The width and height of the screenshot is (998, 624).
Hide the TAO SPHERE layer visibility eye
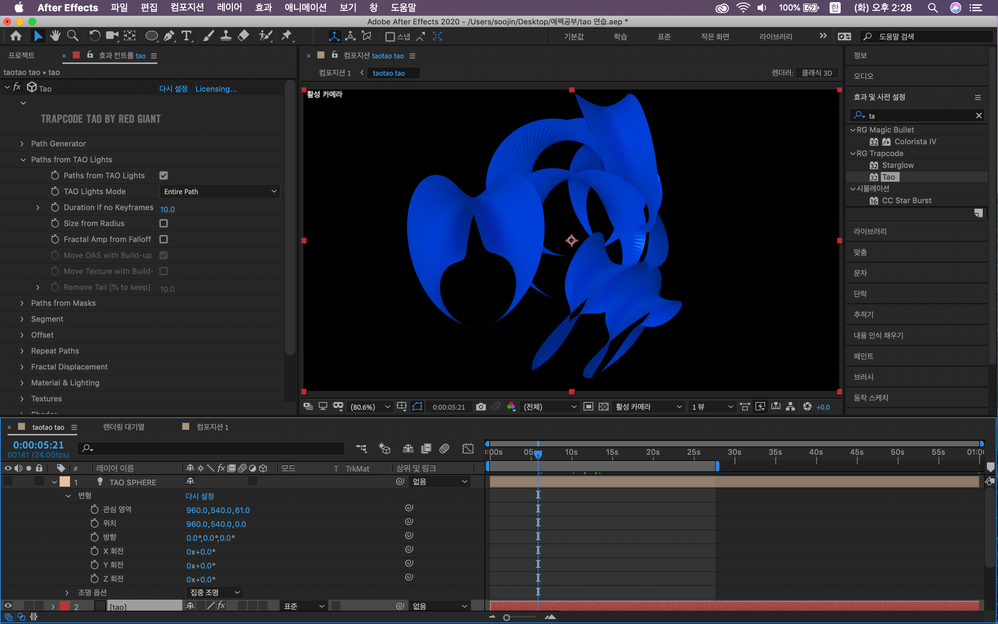pyautogui.click(x=9, y=481)
